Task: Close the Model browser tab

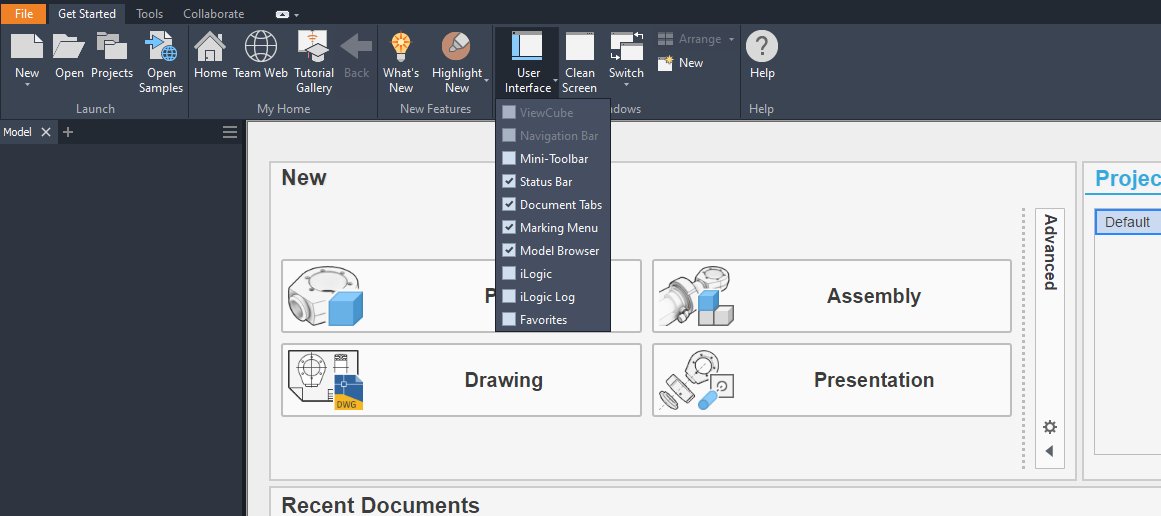Action: pyautogui.click(x=46, y=132)
